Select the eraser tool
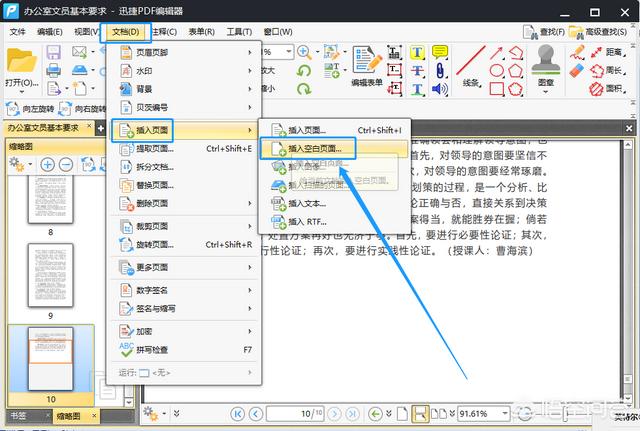 (x=577, y=71)
